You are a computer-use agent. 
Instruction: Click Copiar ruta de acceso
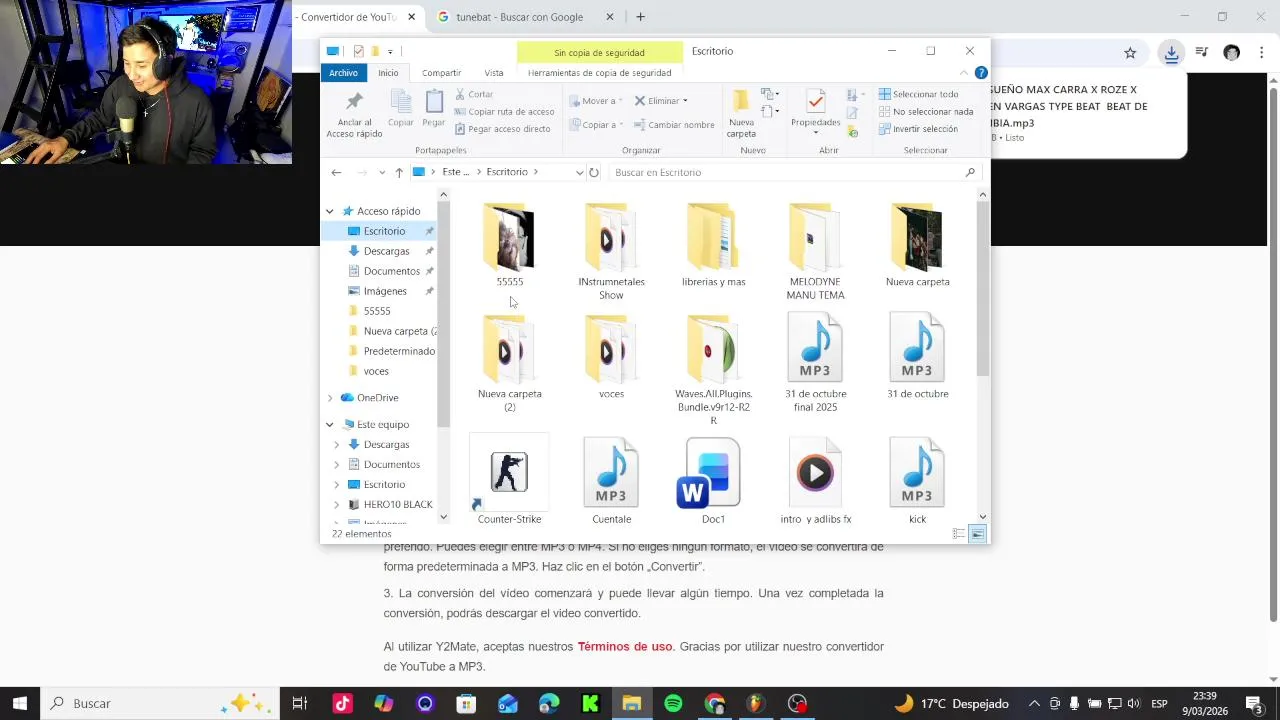(504, 112)
